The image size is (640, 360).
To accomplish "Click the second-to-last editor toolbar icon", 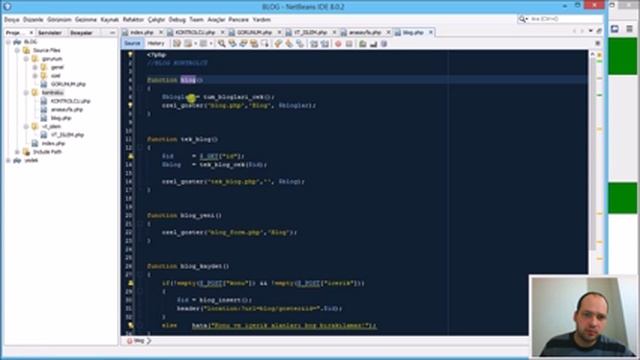I will click(373, 43).
